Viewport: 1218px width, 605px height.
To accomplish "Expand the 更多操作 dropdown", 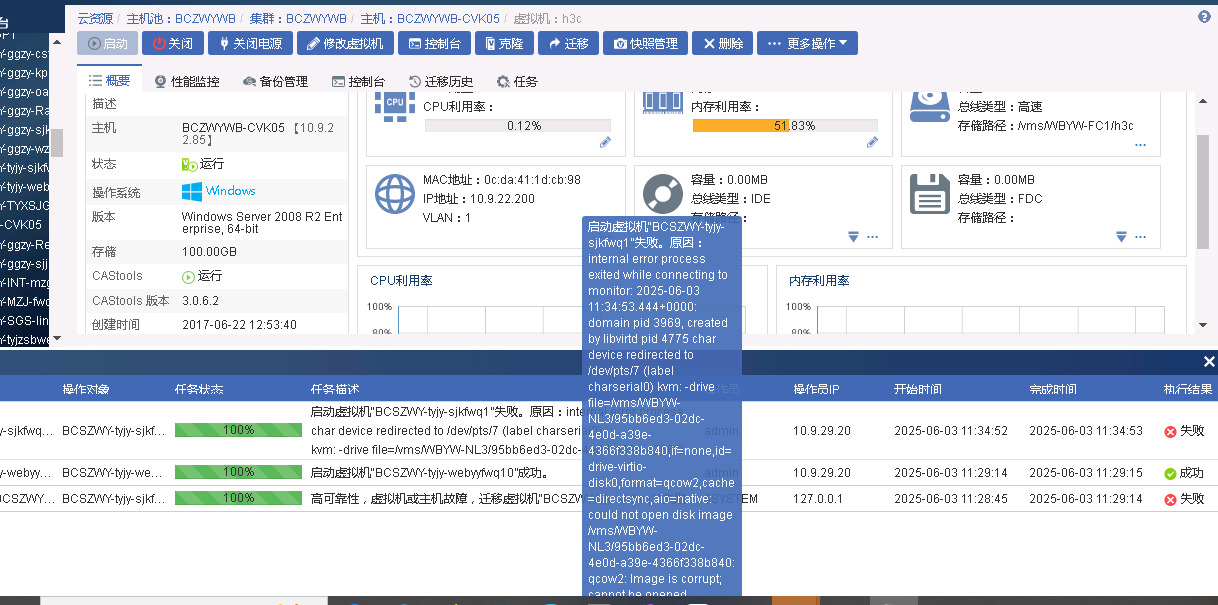I will [807, 43].
